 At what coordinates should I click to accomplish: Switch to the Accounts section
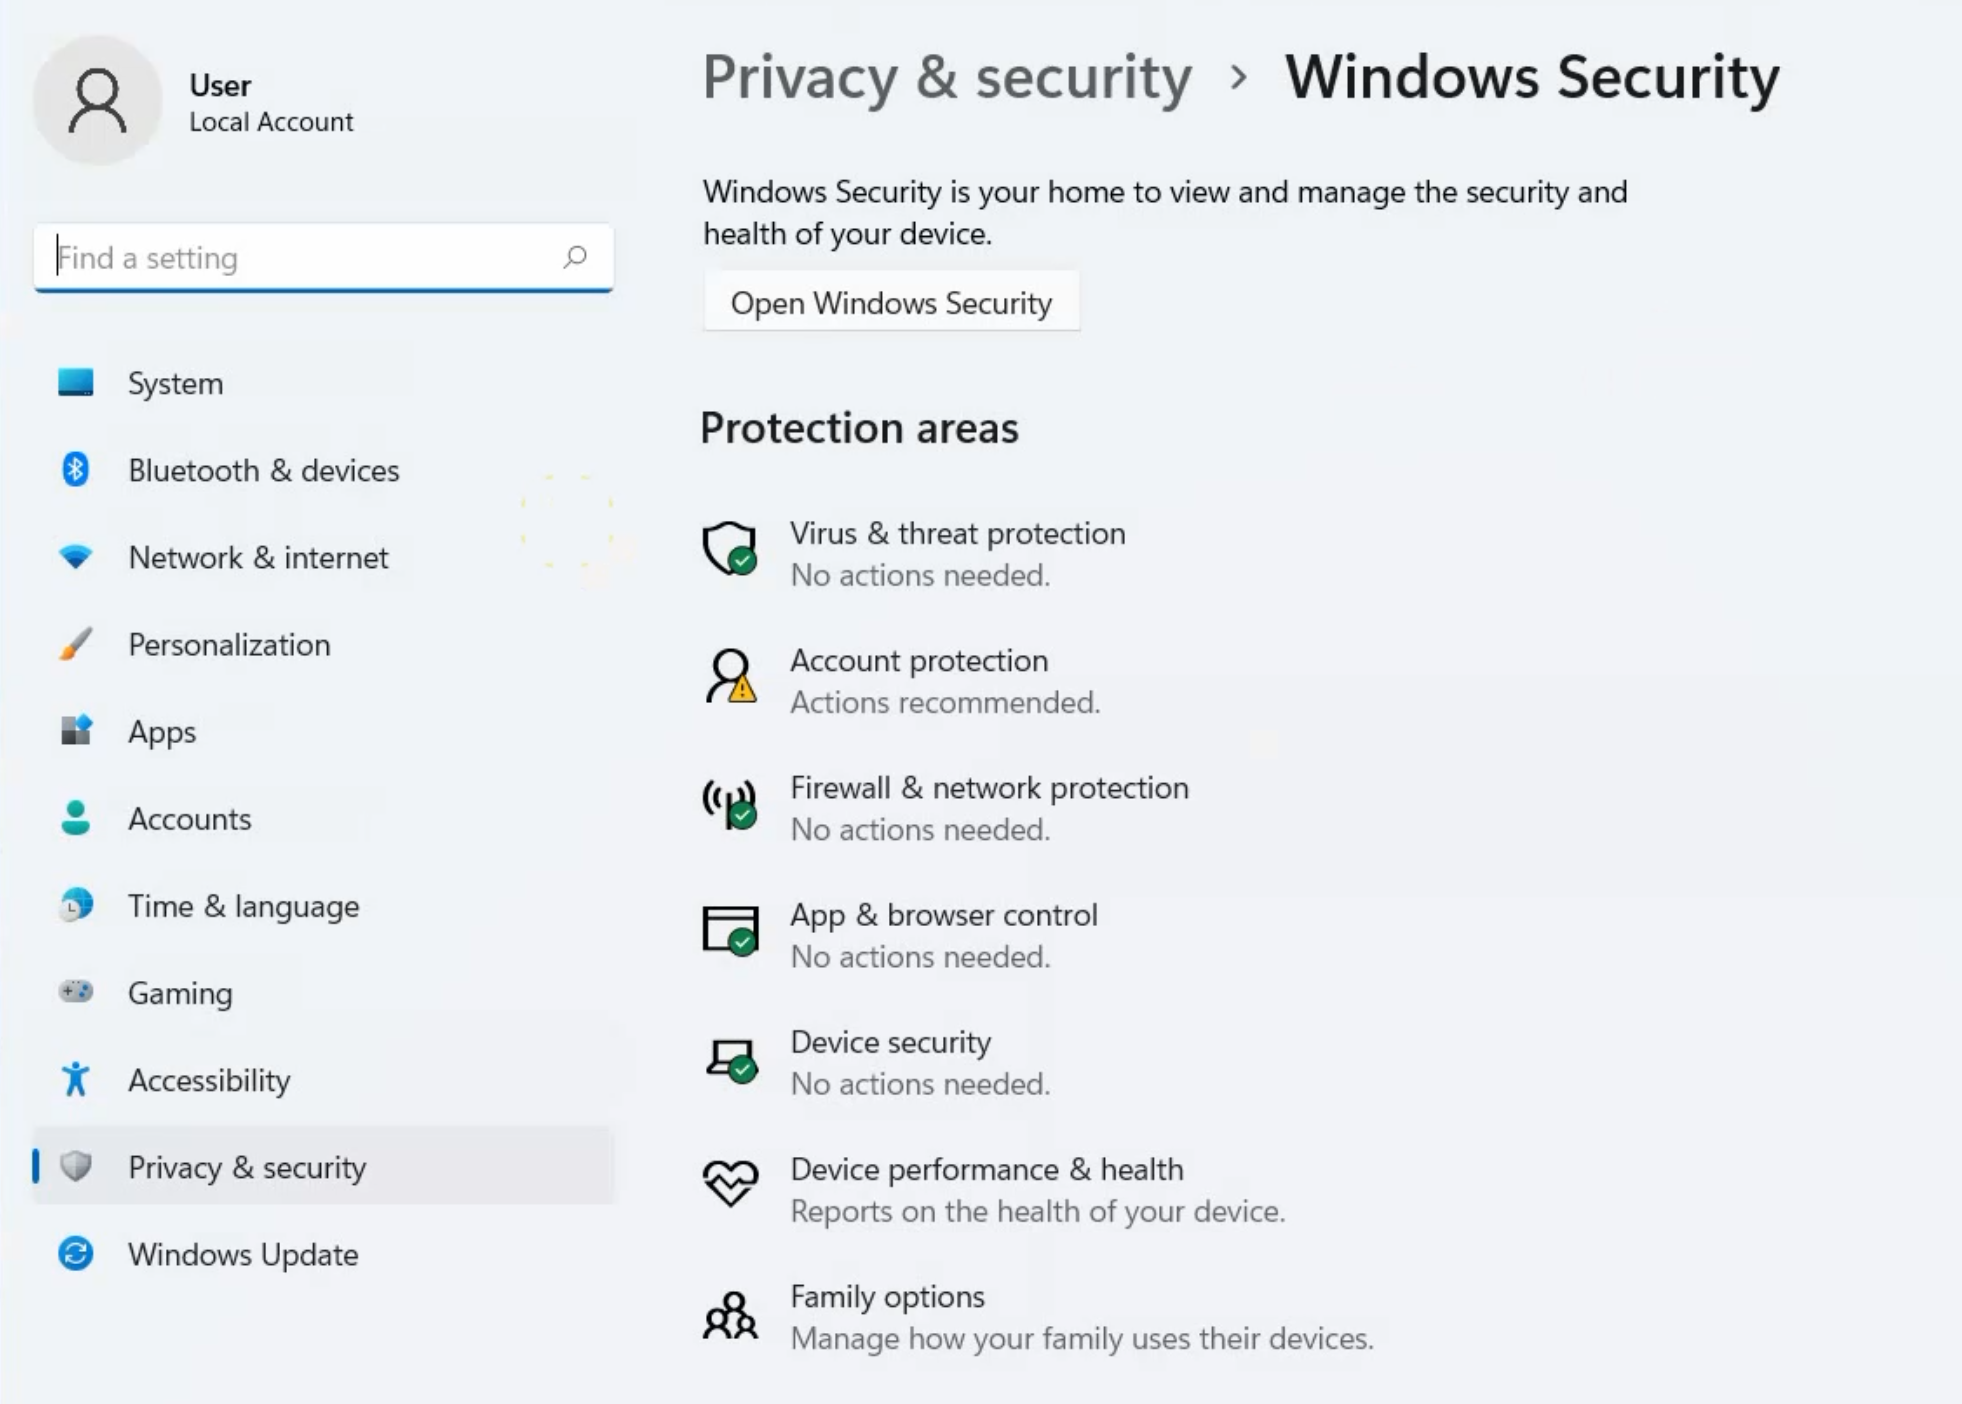[x=189, y=819]
